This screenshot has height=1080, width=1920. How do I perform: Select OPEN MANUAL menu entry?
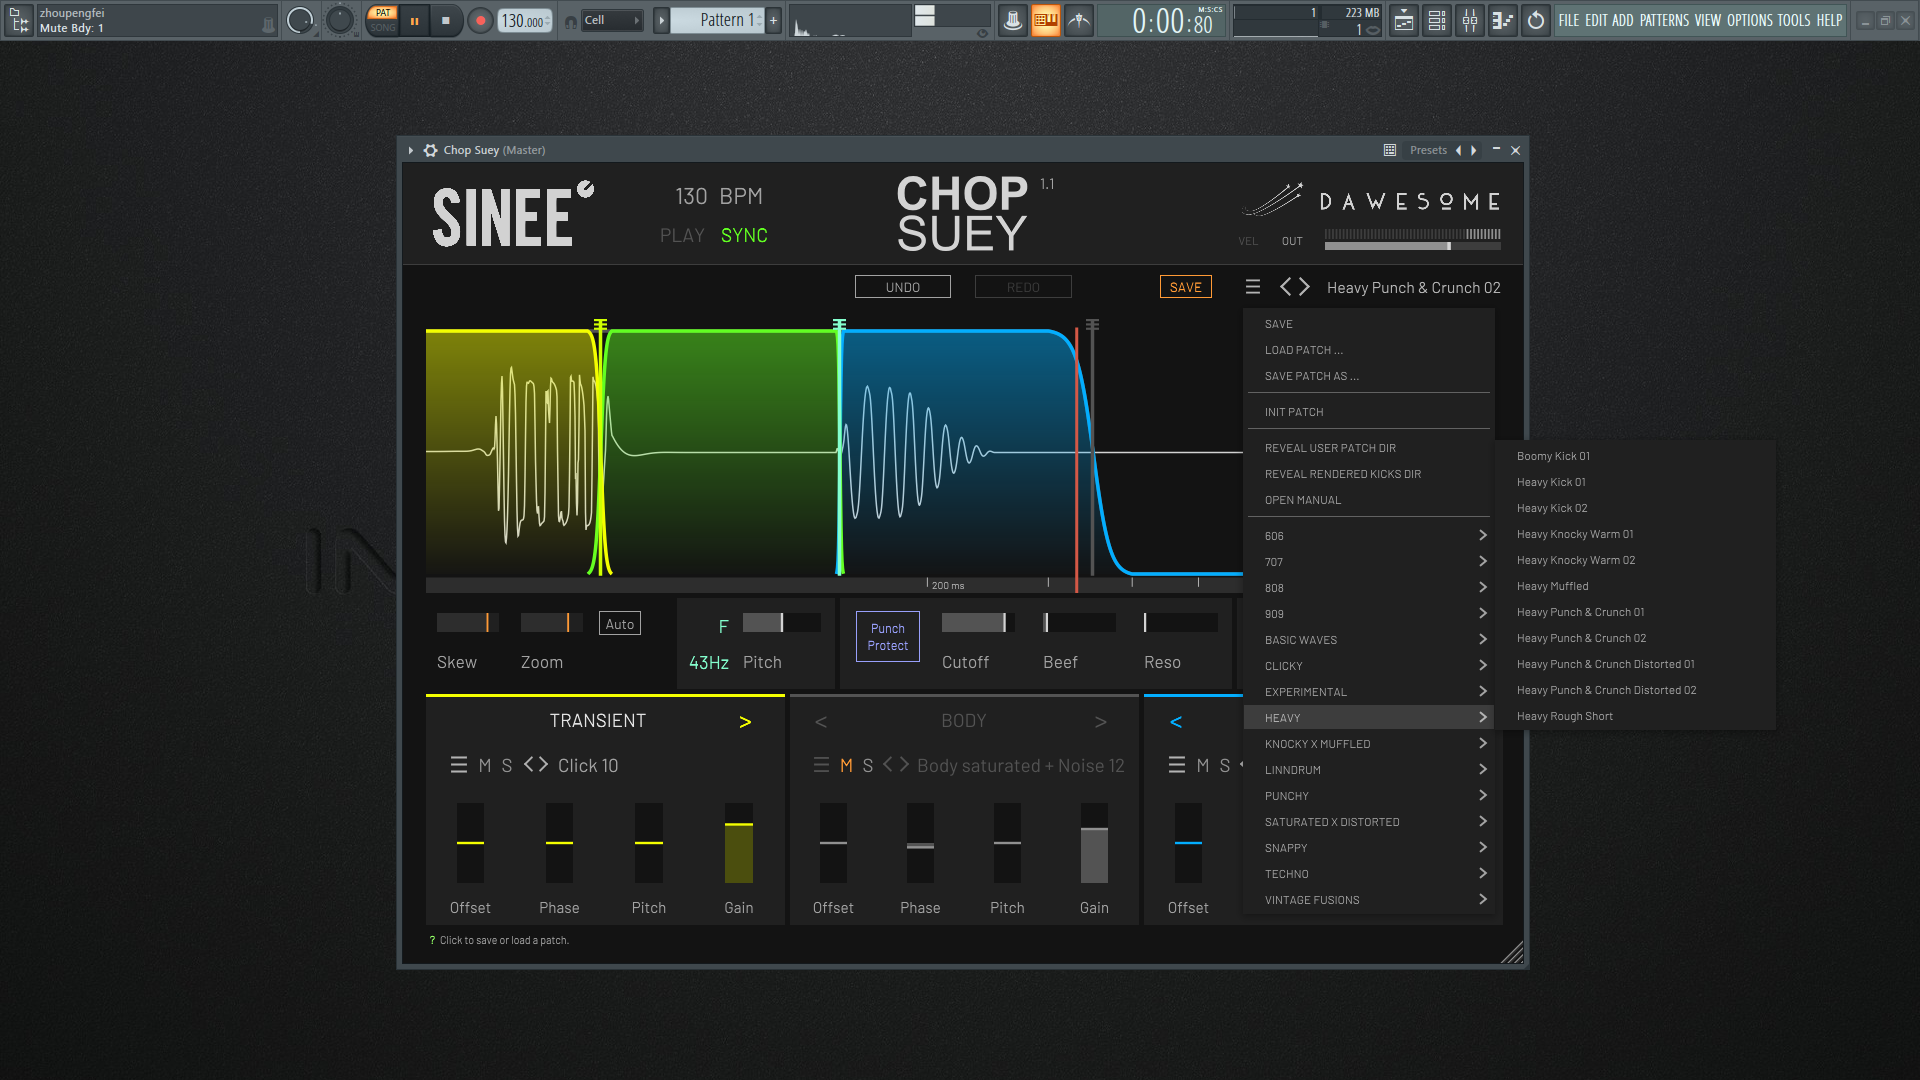1368,500
